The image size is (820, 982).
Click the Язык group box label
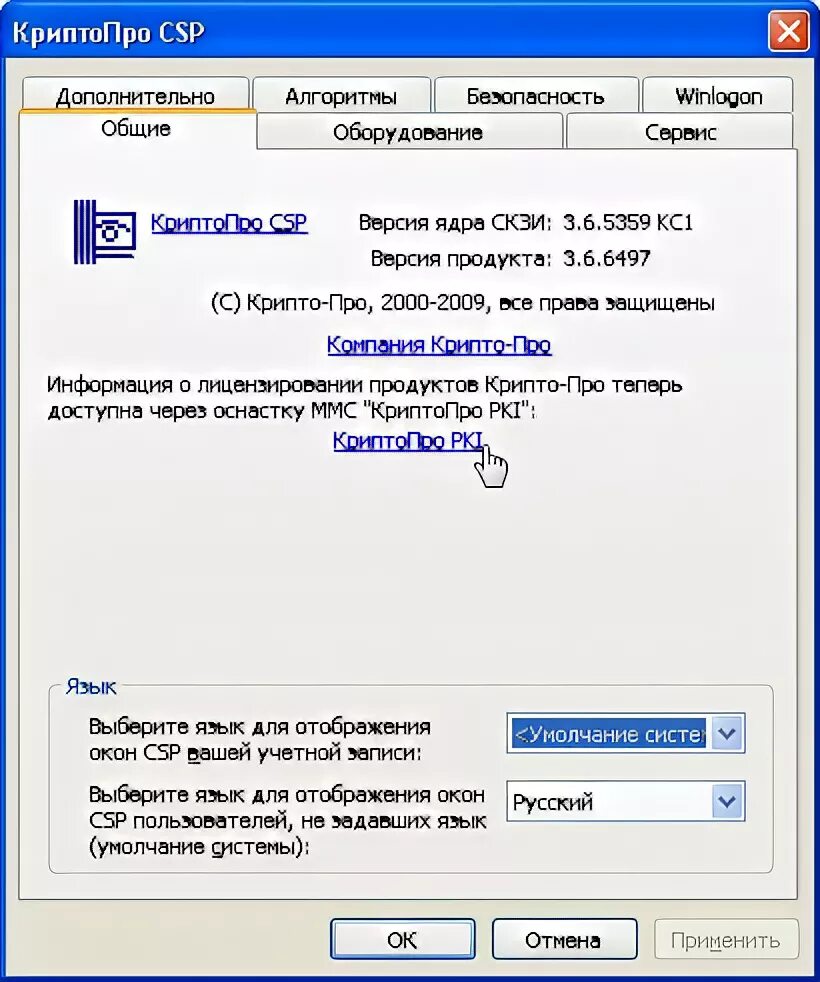(x=91, y=686)
